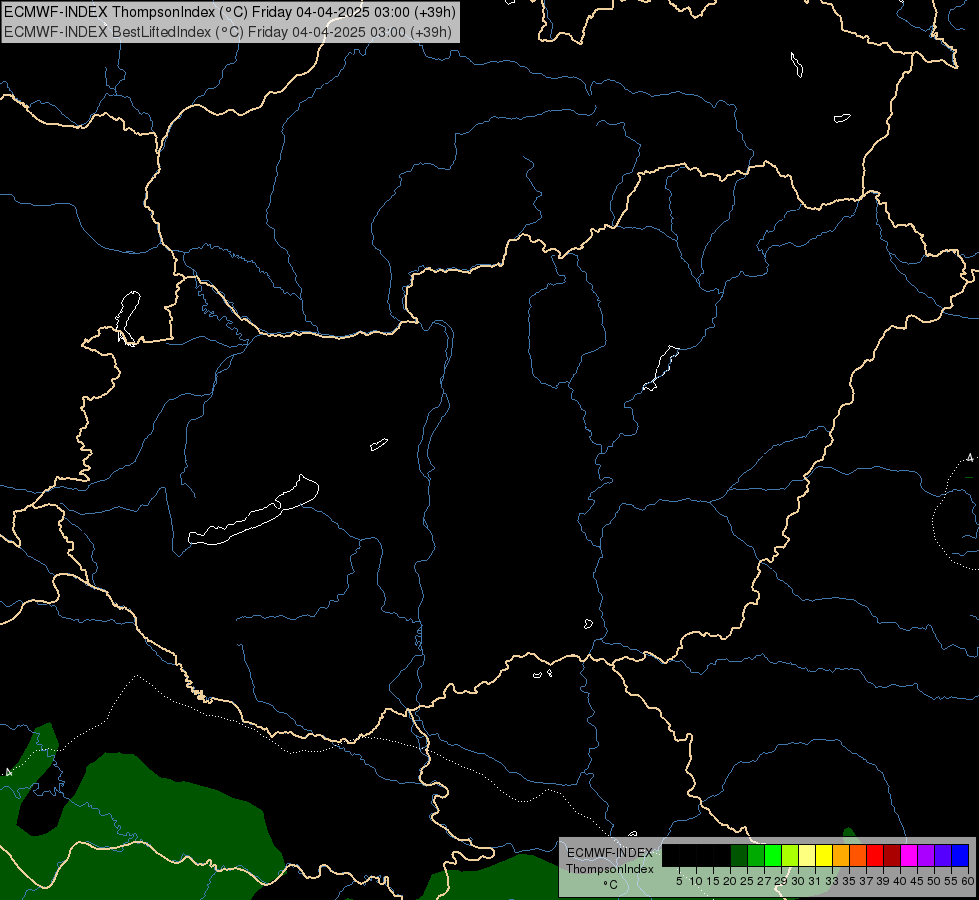979x900 pixels.
Task: Click the legend value 5
Action: pos(679,881)
